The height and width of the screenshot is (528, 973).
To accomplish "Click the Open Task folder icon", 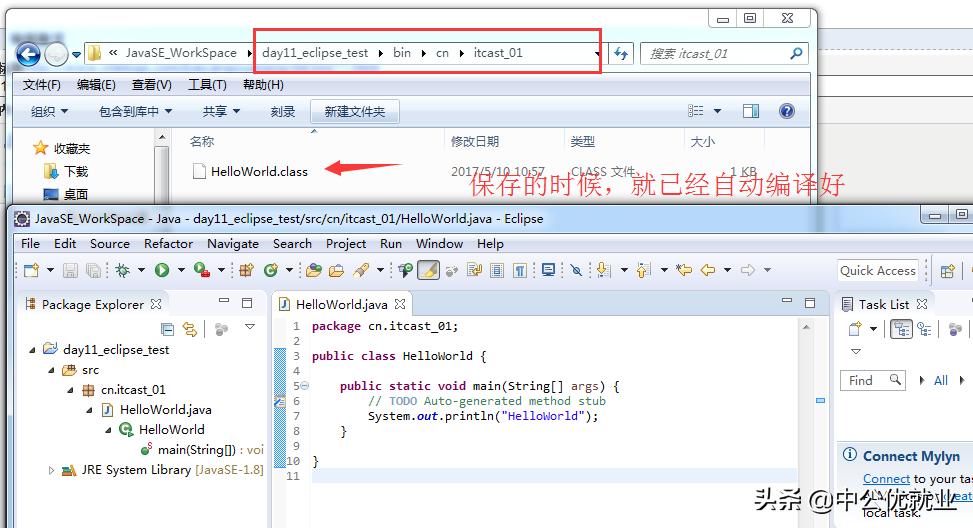I will pyautogui.click(x=336, y=270).
